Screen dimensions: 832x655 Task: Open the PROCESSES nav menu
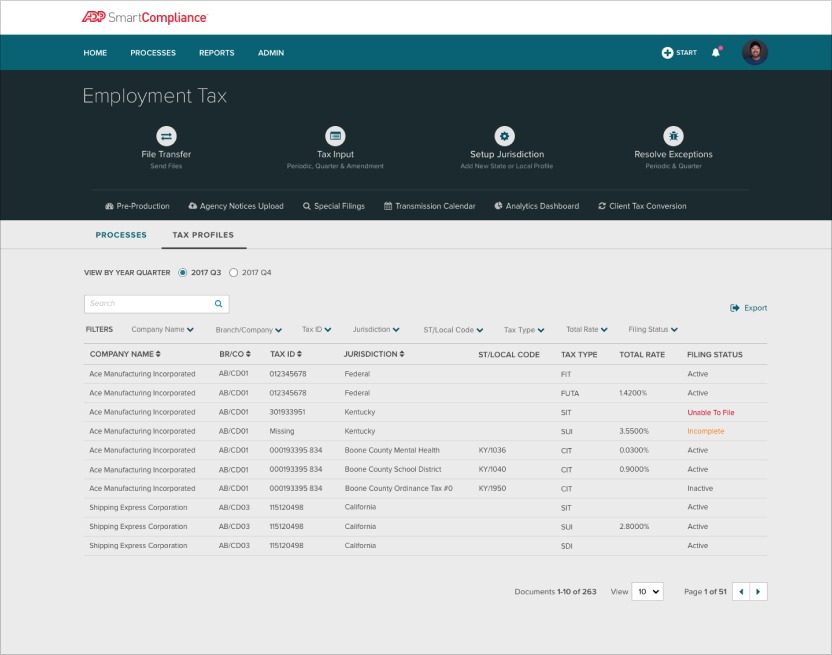click(153, 53)
